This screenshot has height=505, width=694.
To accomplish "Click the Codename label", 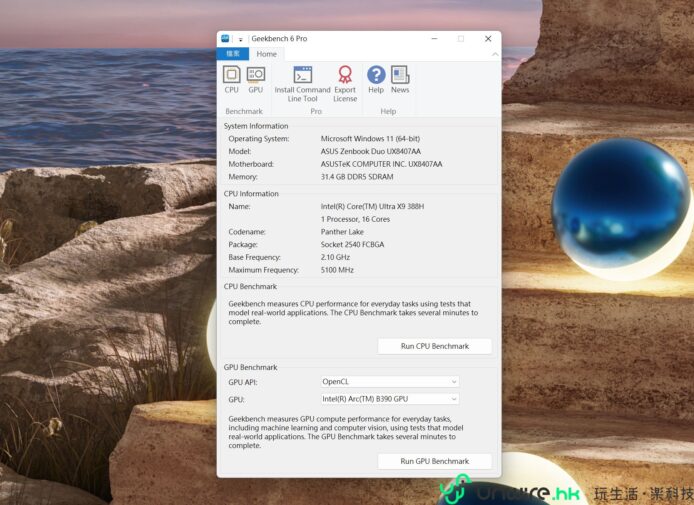I will [x=247, y=232].
